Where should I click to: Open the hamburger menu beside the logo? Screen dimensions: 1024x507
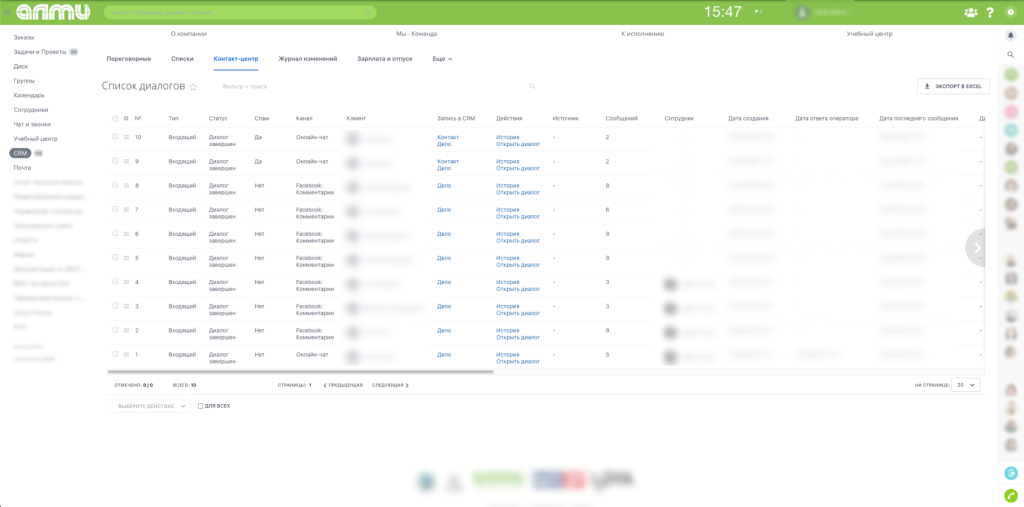coord(7,12)
